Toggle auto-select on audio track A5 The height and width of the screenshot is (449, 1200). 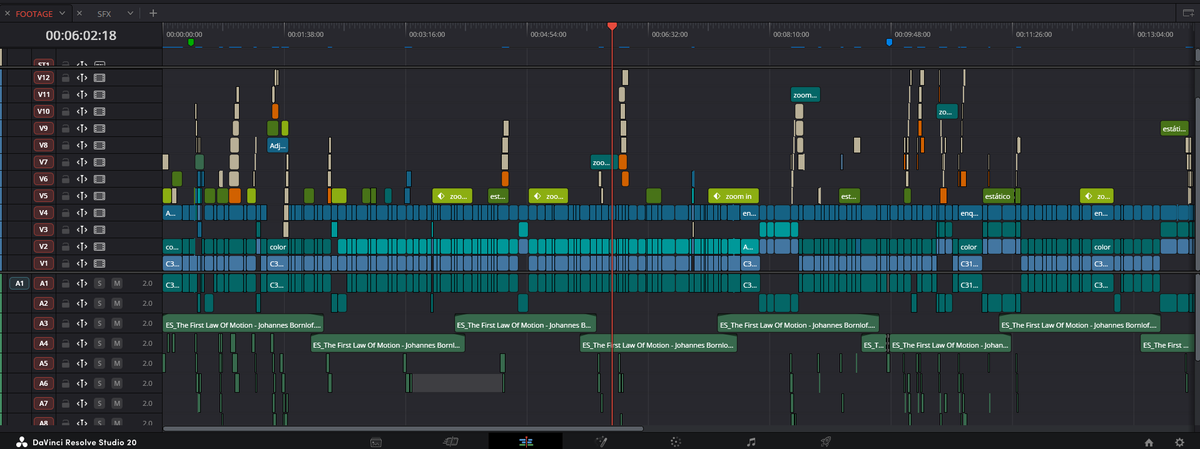point(82,363)
